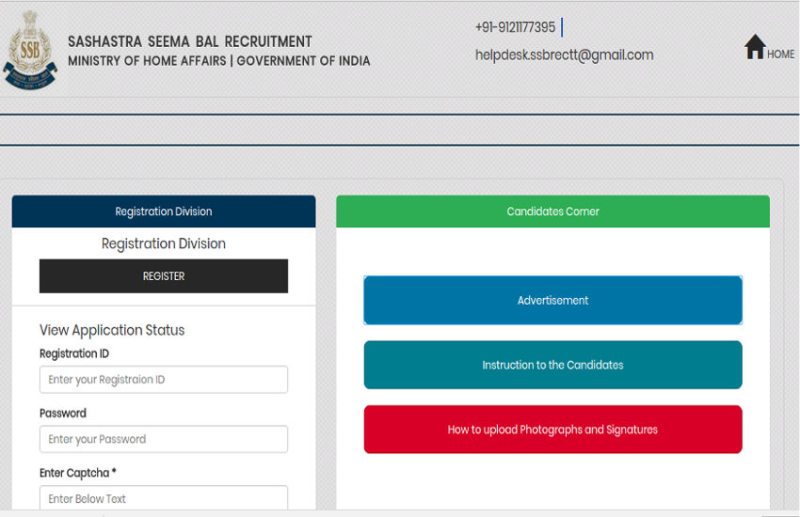Click the SASHASTRA SEEMA BAL RECRUITMENT title

(x=190, y=41)
